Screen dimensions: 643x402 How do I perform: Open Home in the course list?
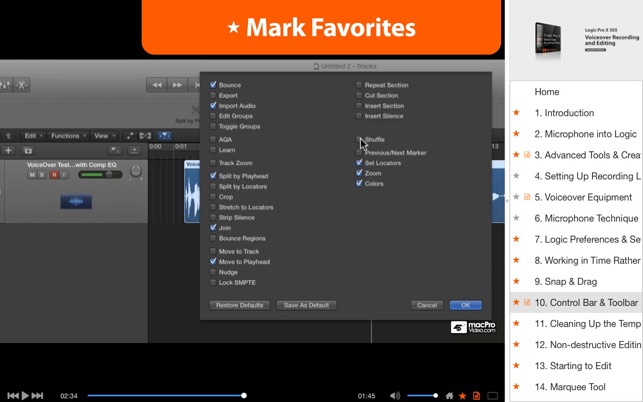coord(576,92)
